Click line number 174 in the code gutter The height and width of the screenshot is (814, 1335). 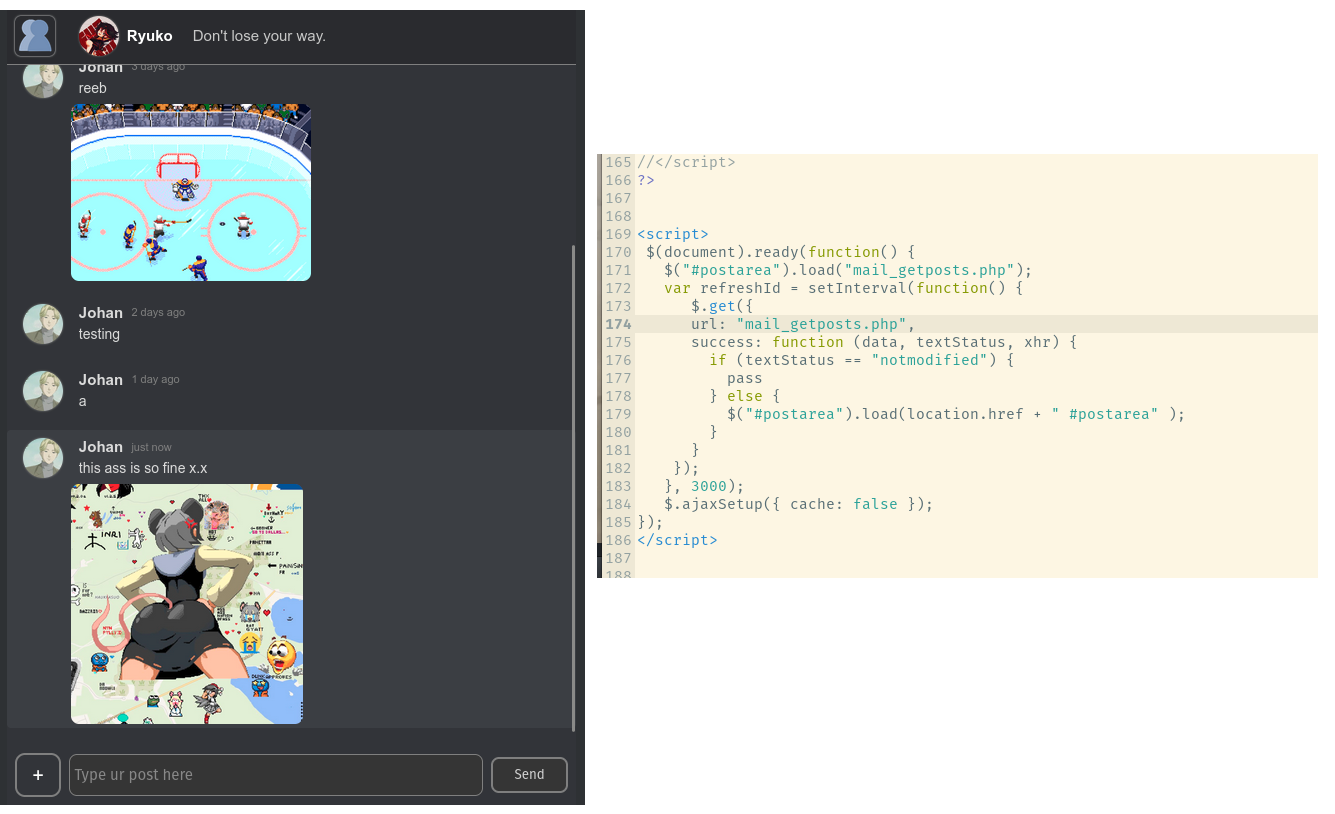click(x=618, y=324)
